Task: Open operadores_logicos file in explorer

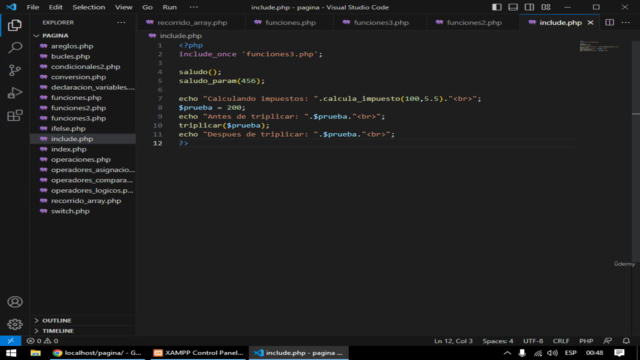Action: (83, 191)
